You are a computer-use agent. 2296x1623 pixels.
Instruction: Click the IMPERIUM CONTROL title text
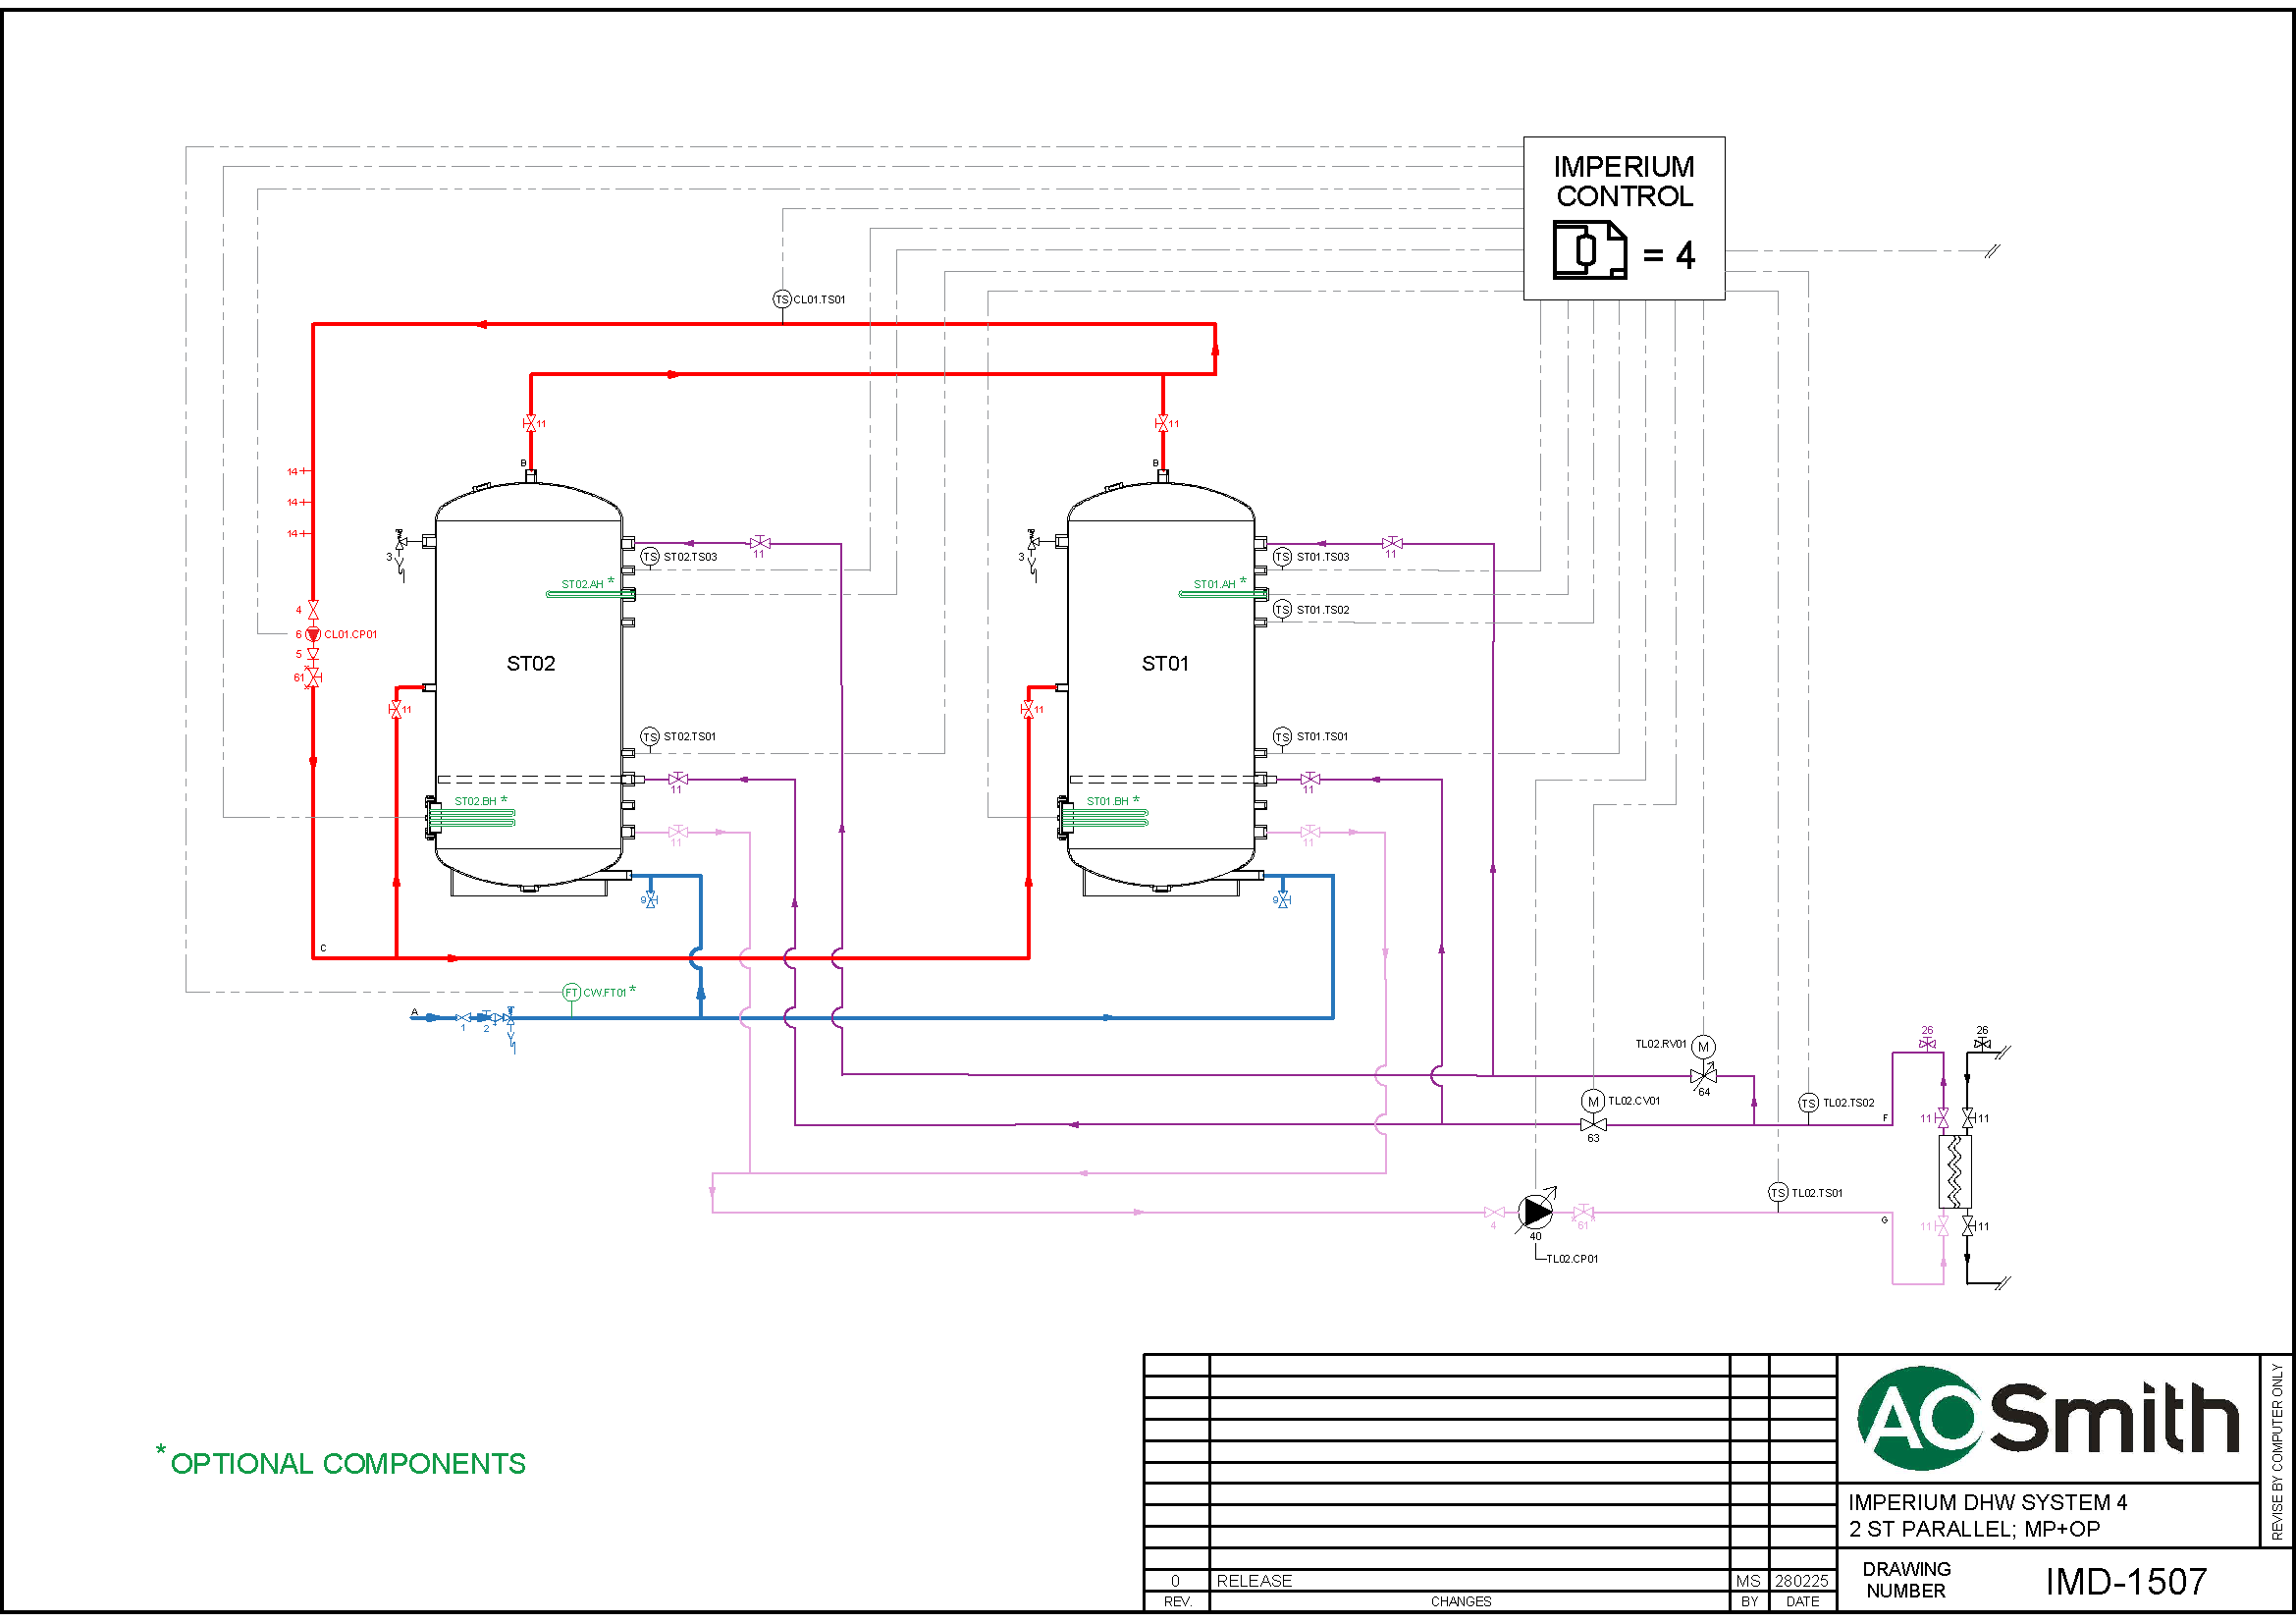pos(1623,181)
